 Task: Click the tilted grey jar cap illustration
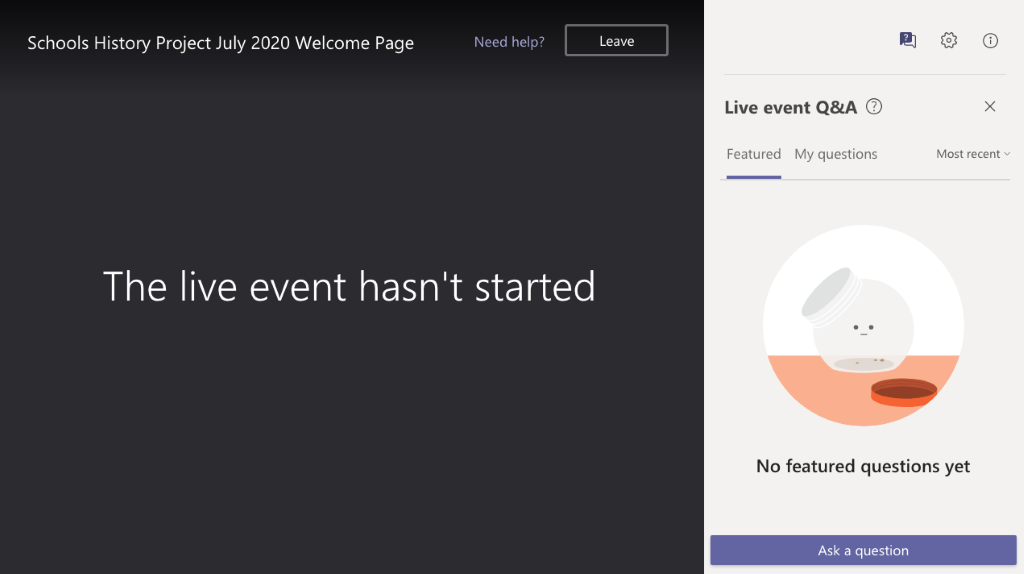[x=829, y=296]
